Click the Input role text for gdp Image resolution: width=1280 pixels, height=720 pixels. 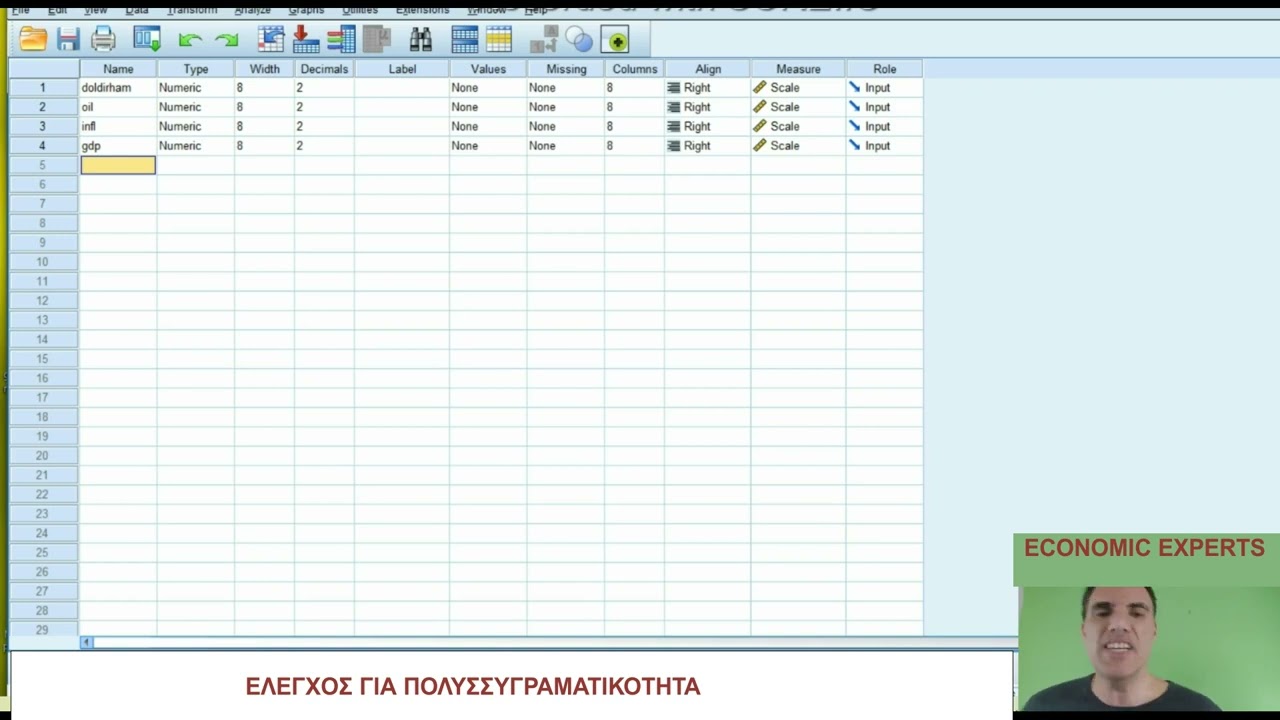click(x=878, y=146)
